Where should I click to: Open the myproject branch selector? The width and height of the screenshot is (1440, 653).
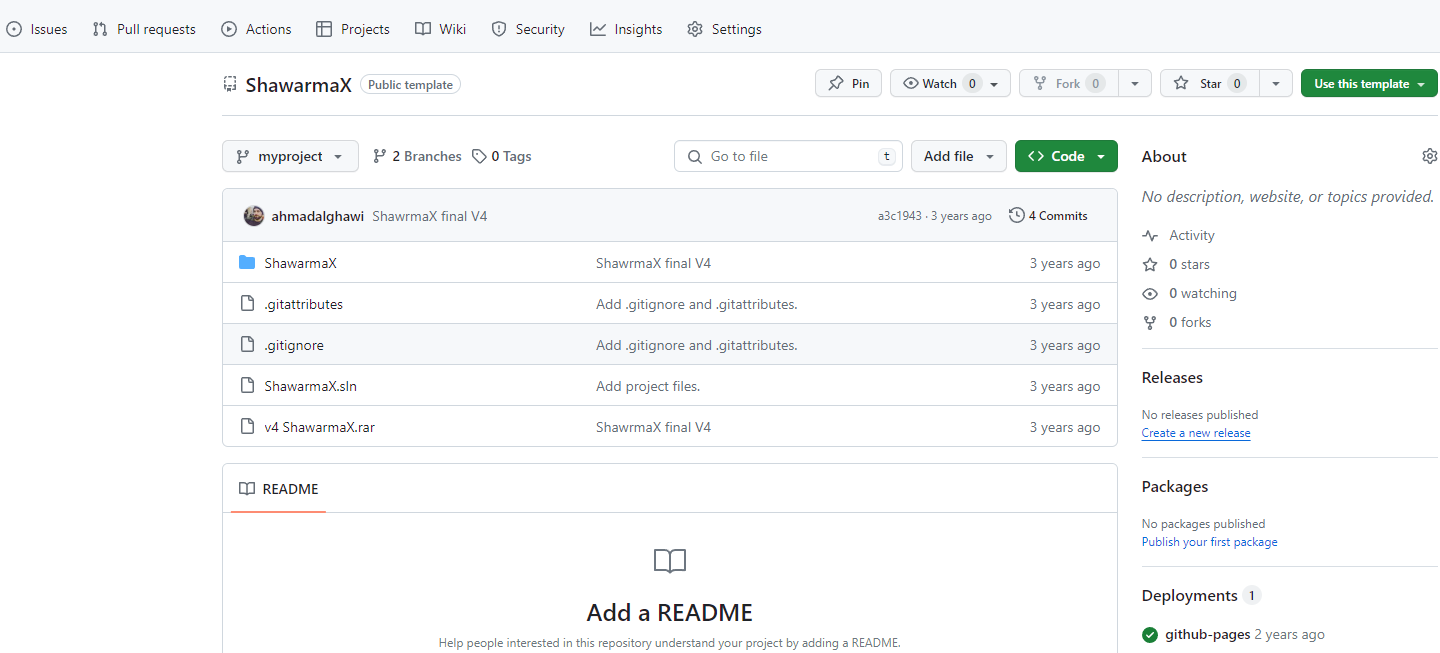tap(290, 156)
